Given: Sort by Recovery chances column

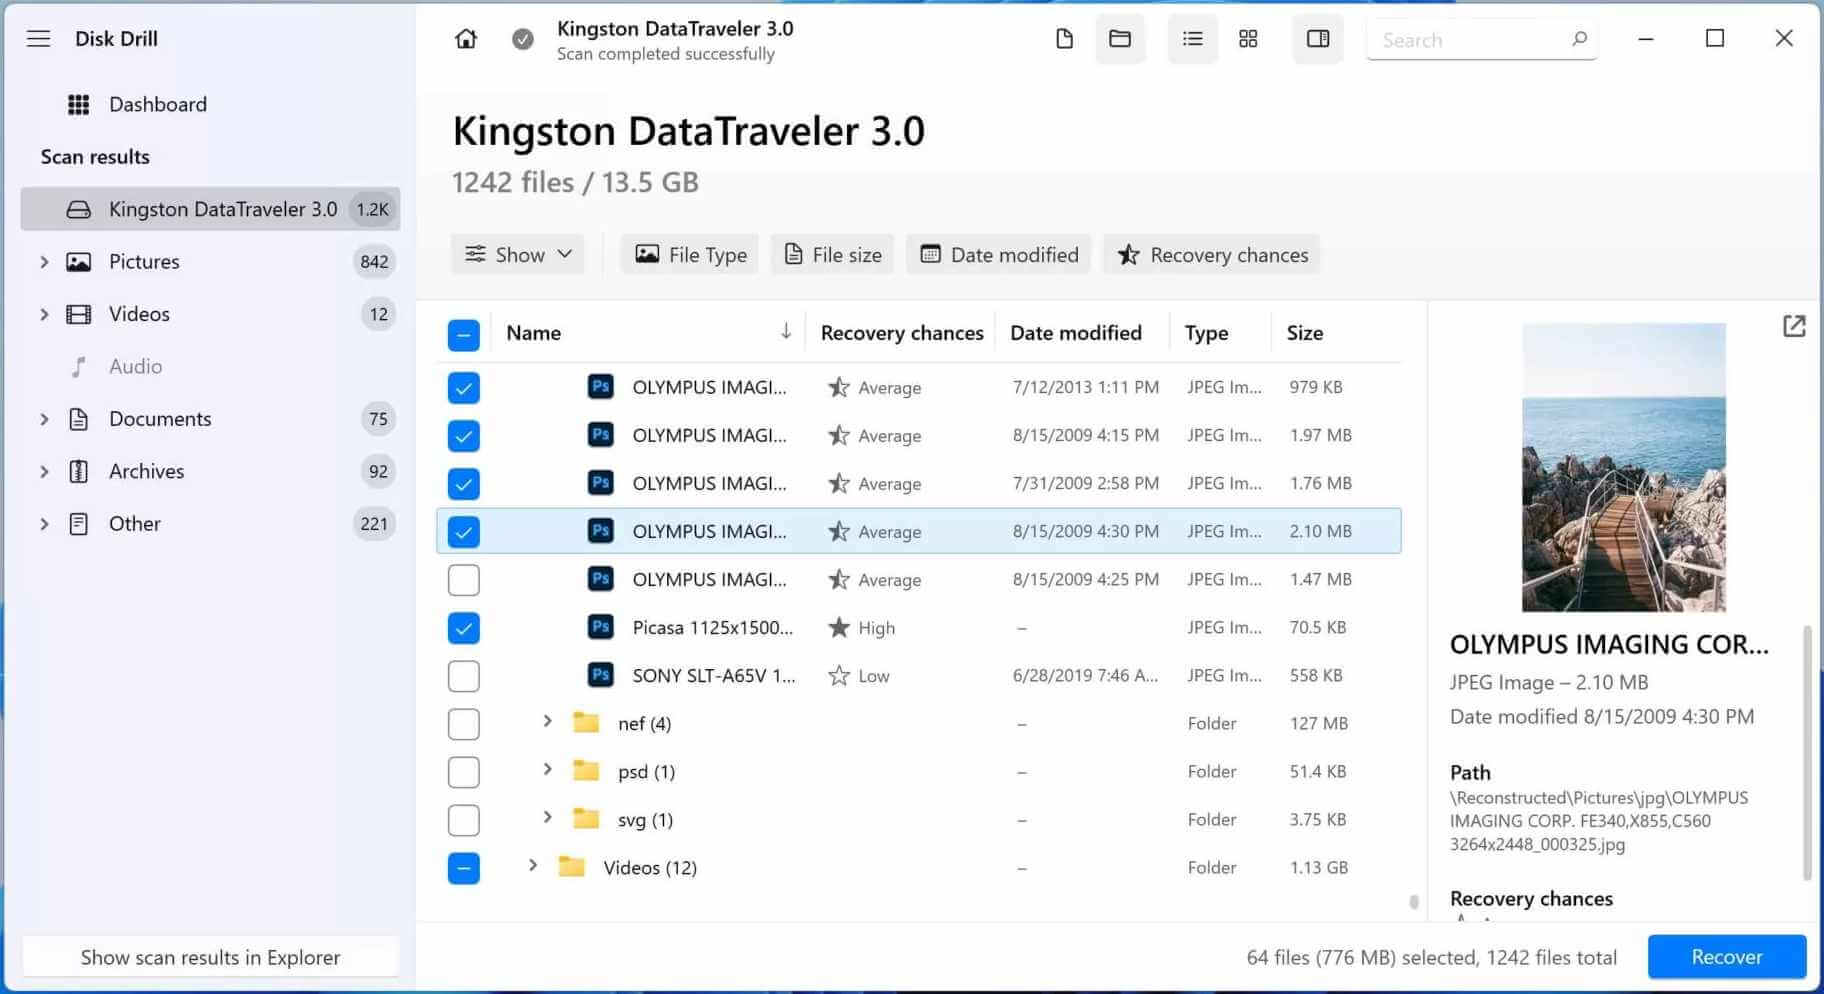Looking at the screenshot, I should [x=902, y=333].
